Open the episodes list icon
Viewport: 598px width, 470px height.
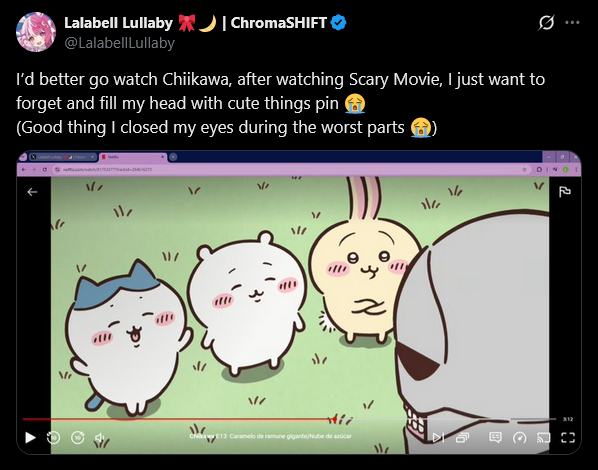click(462, 438)
